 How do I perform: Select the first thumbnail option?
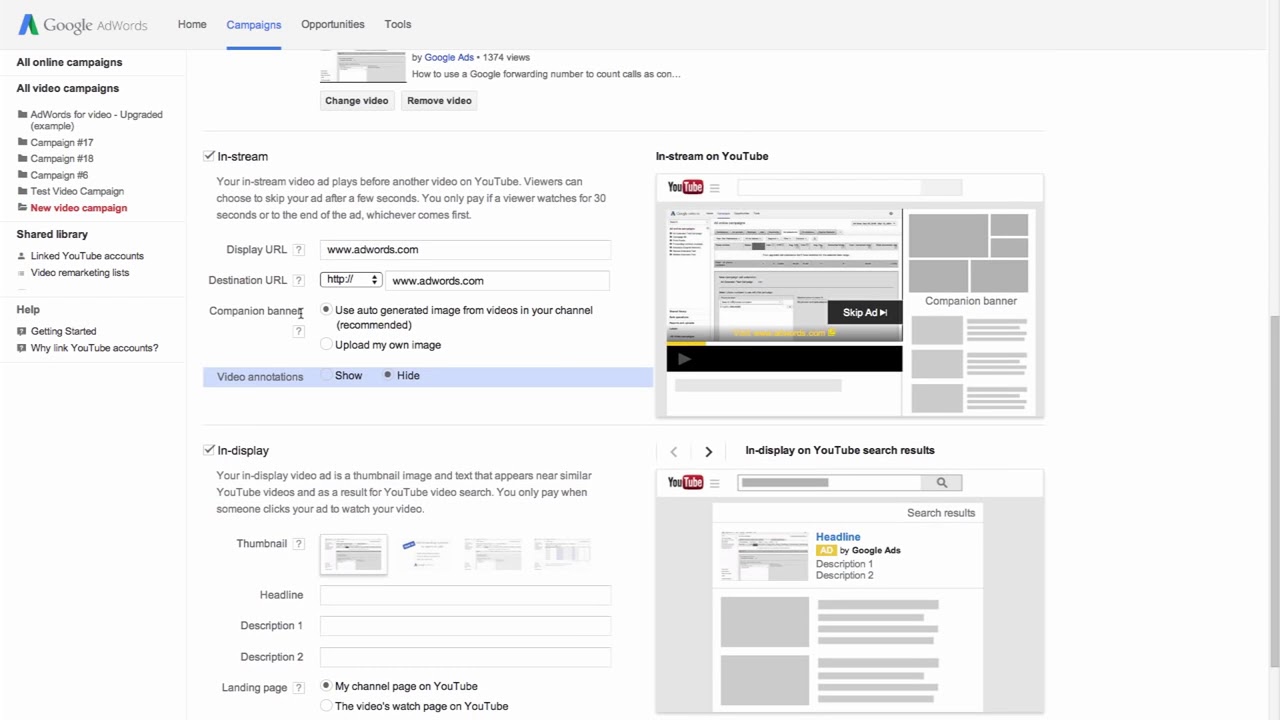(x=353, y=555)
